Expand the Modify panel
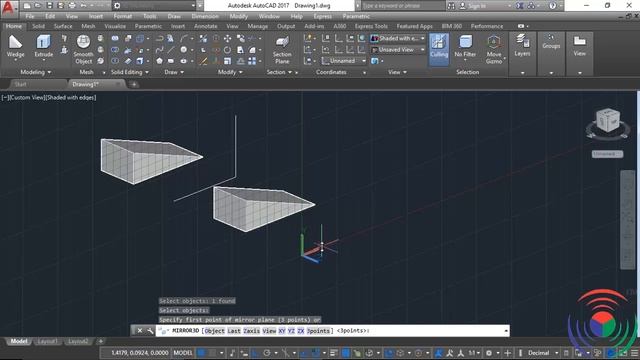The height and width of the screenshot is (360, 640). click(230, 72)
